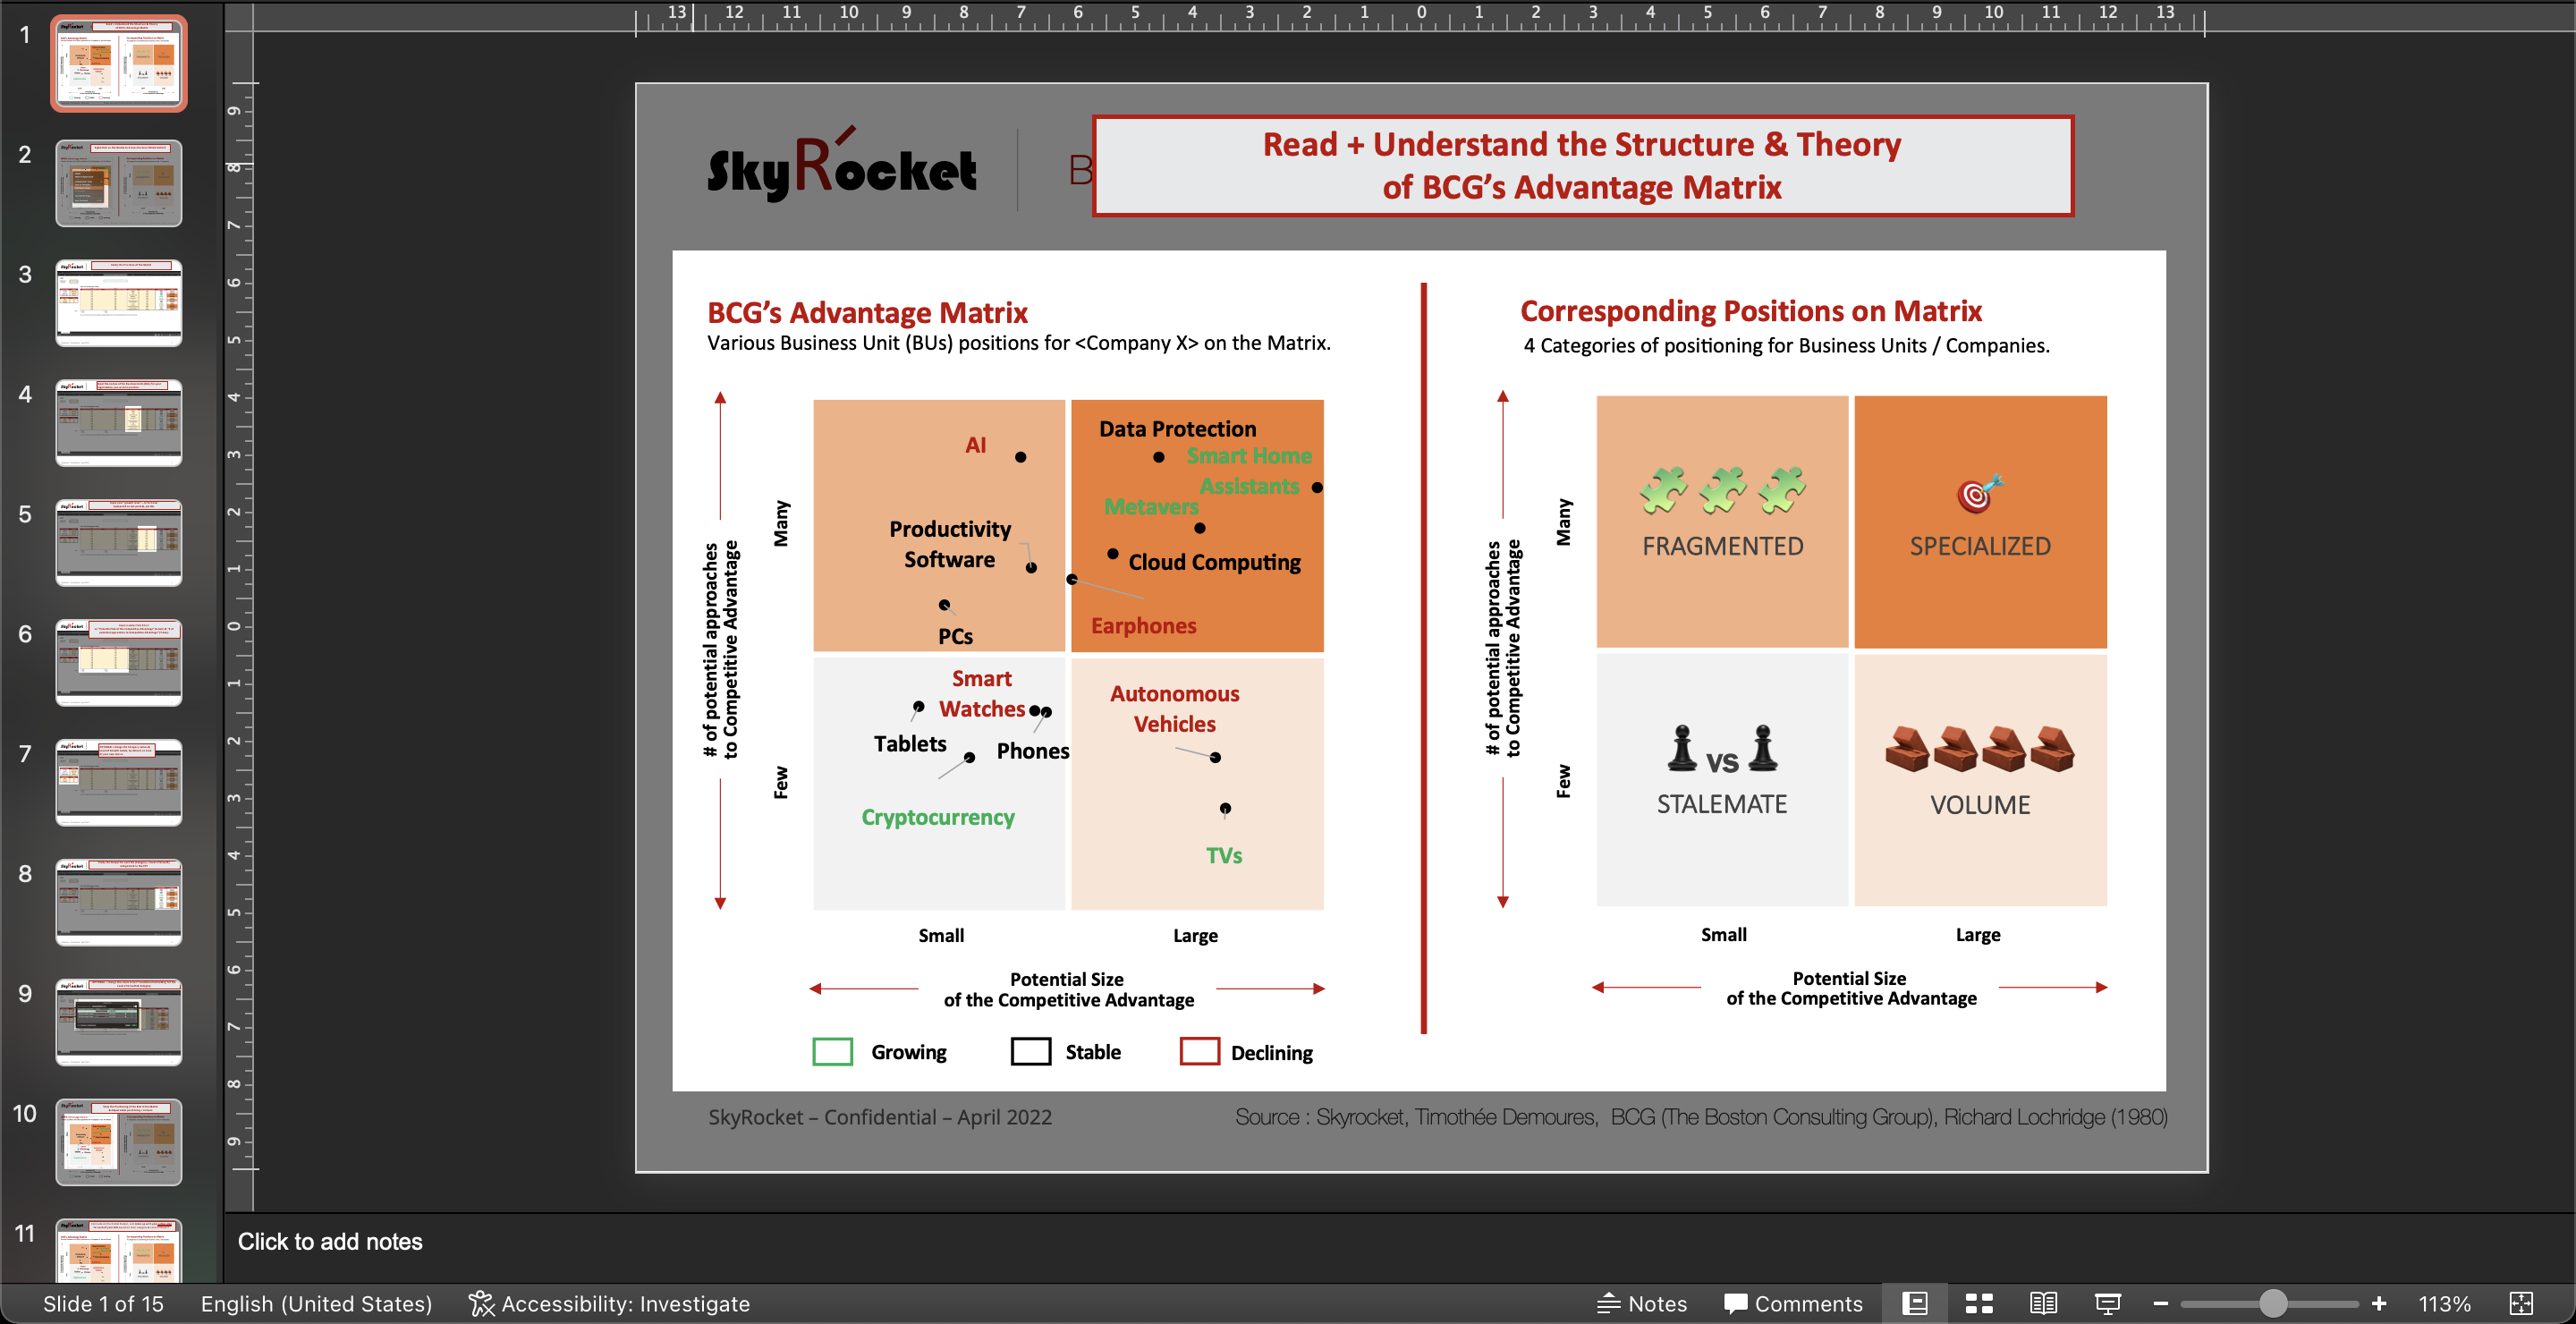The image size is (2576, 1324).
Task: Select the Autonomous Vehicles label
Action: [x=1174, y=709]
